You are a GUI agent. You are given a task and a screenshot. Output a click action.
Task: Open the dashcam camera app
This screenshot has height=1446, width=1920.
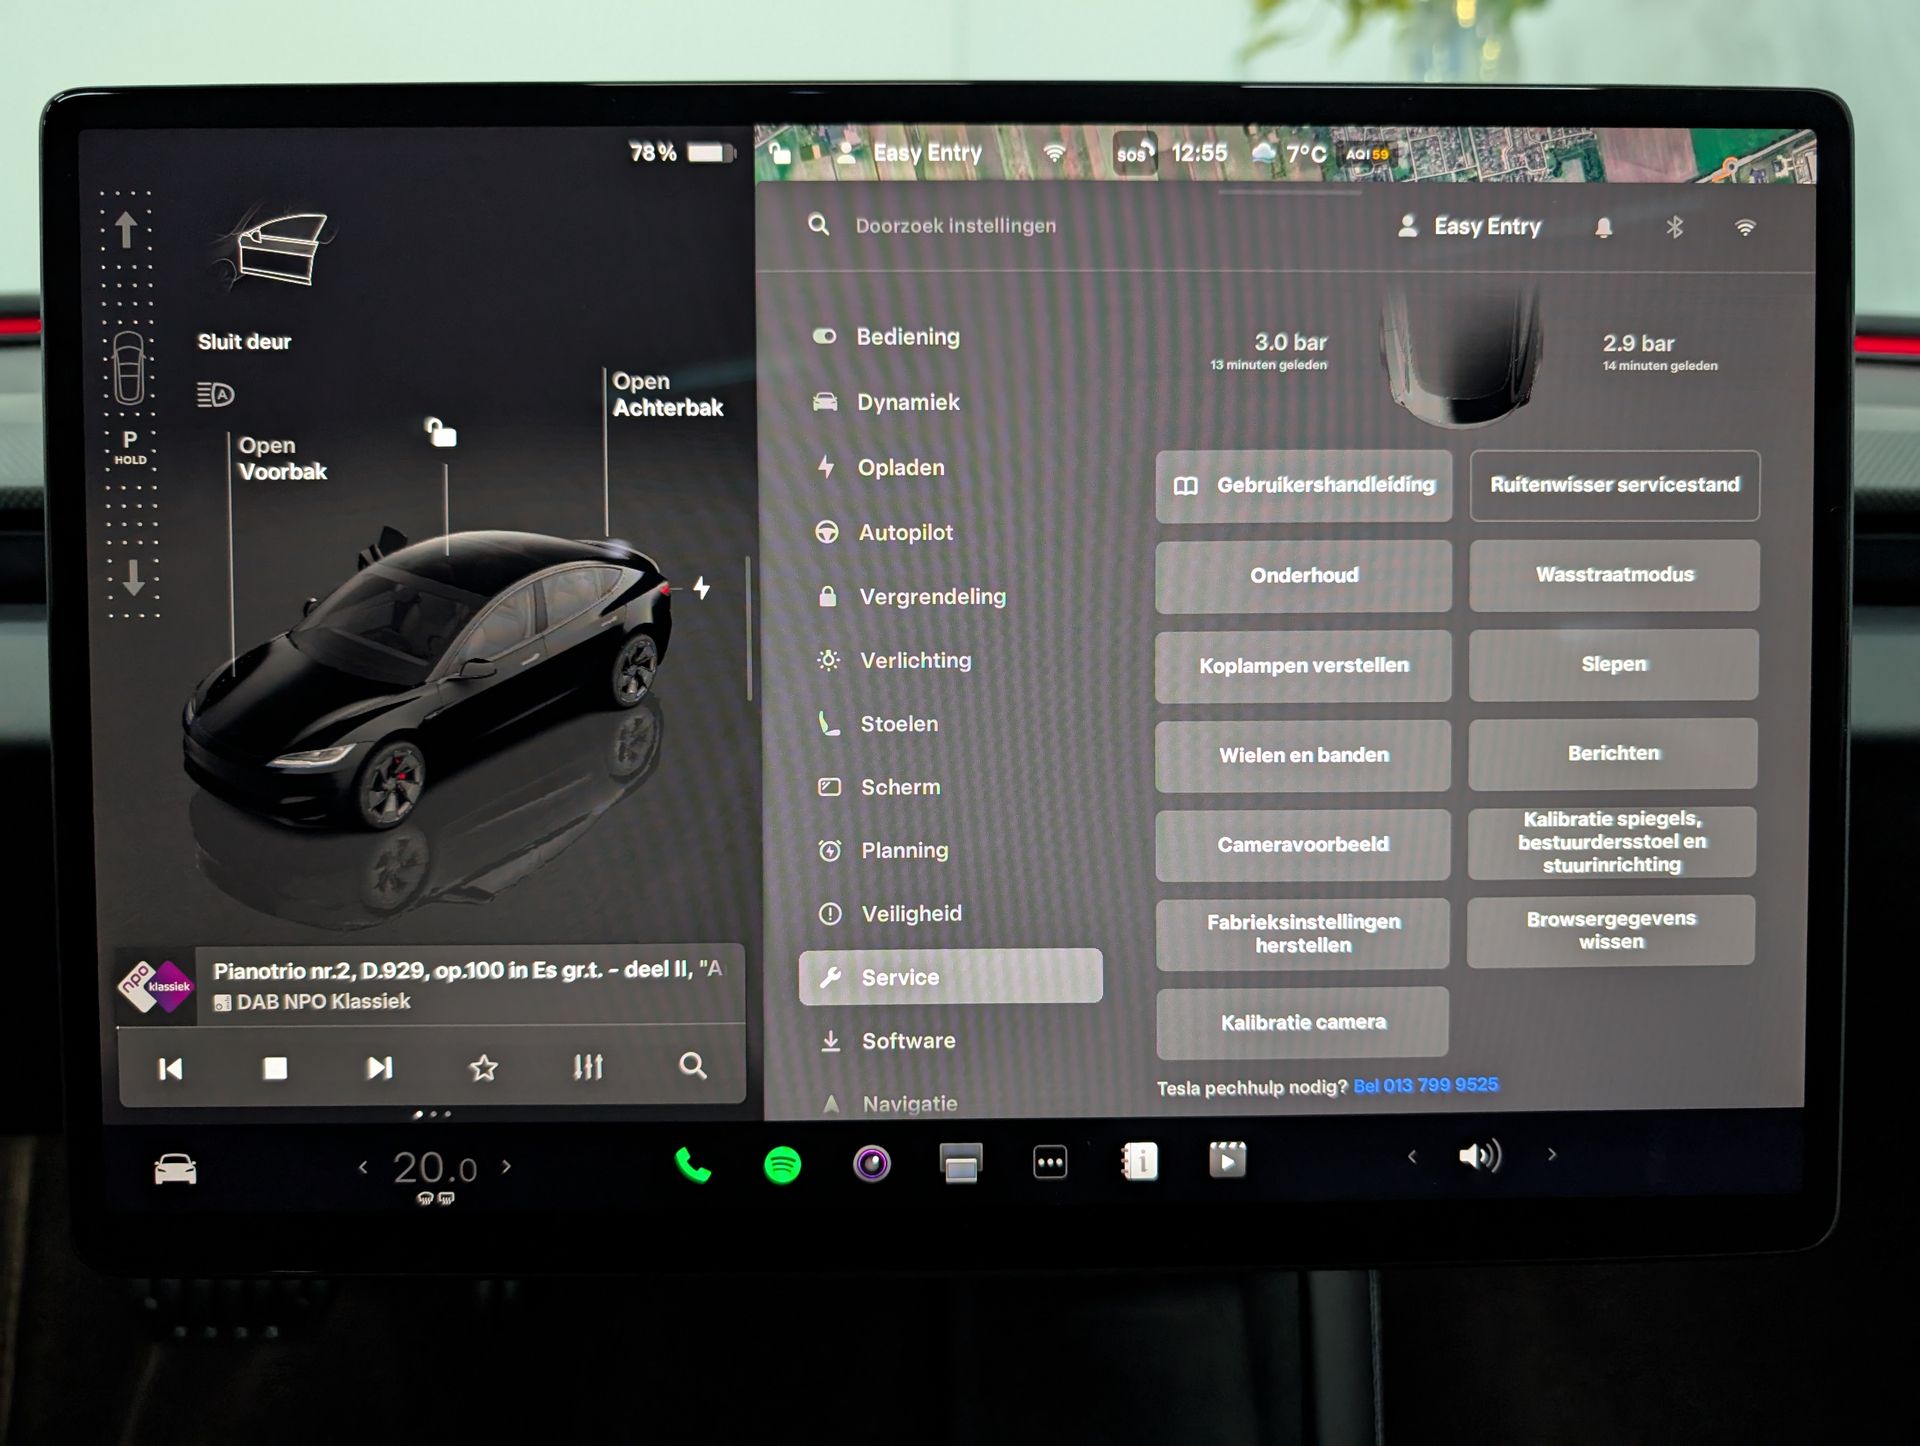tap(871, 1163)
